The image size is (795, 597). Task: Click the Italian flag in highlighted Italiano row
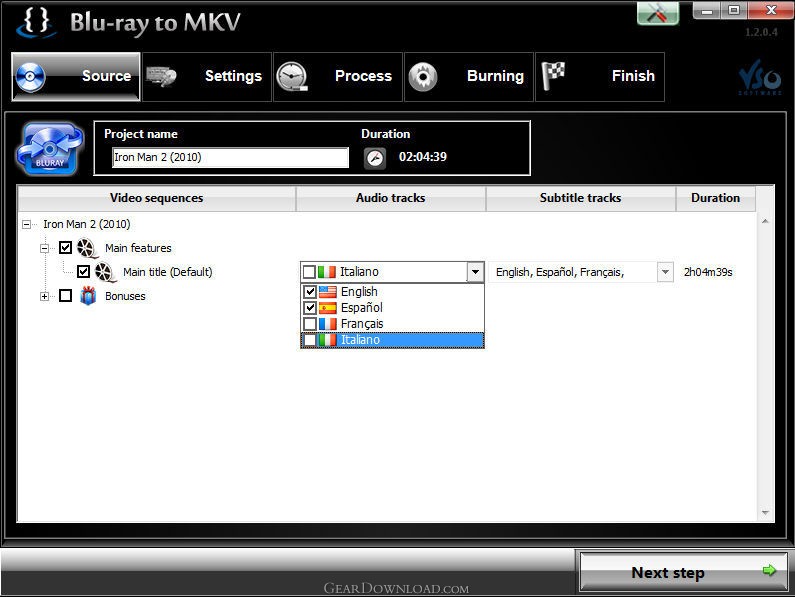tap(328, 340)
